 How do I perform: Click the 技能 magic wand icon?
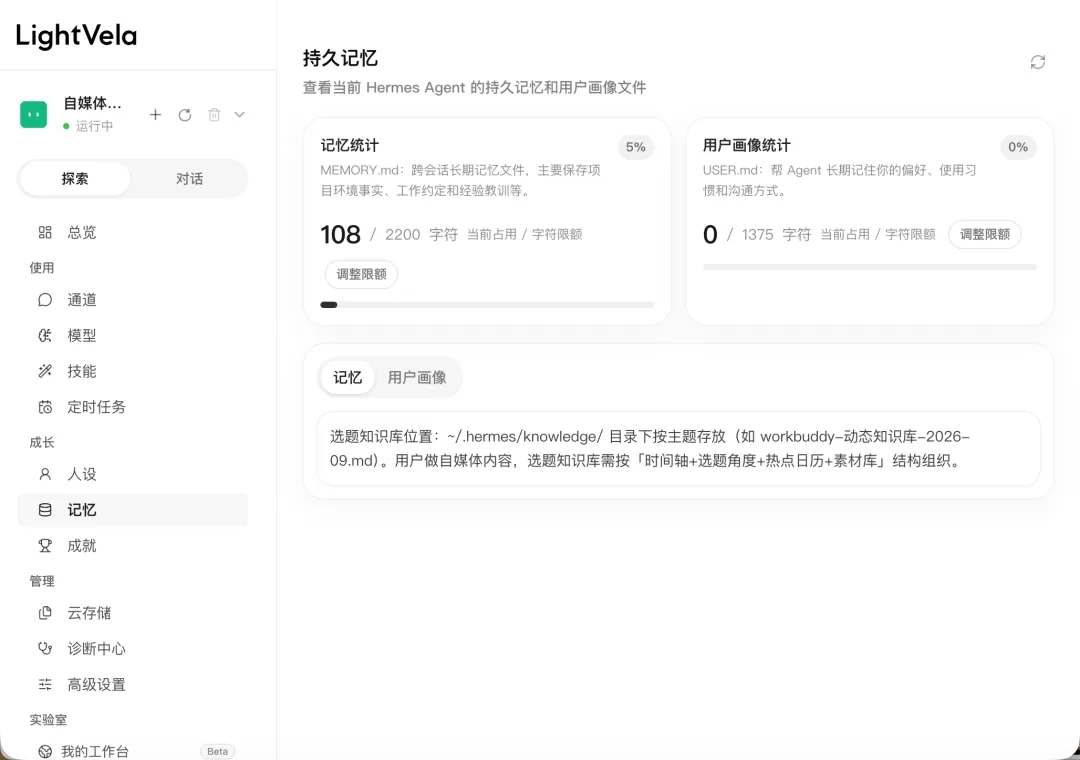pyautogui.click(x=45, y=371)
